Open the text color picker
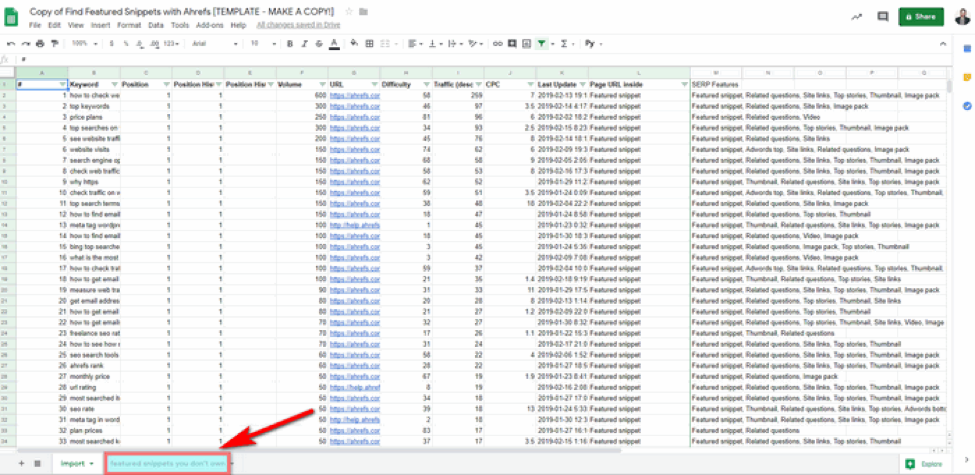 333,44
